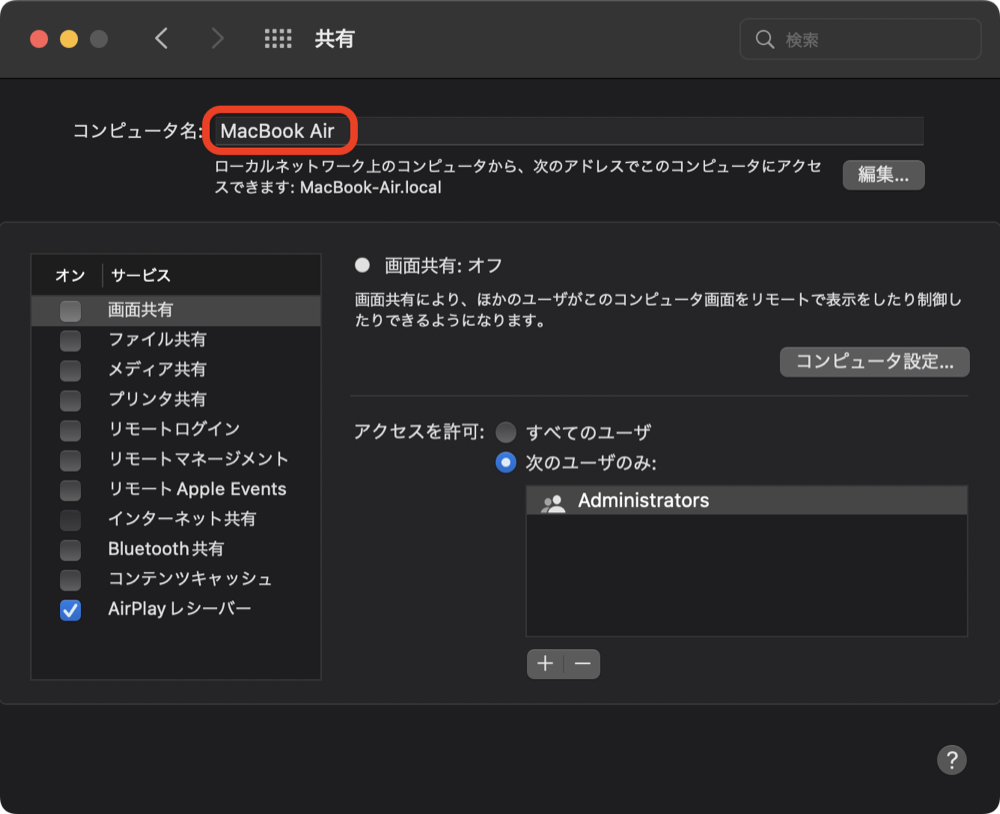Select the 次のユーザのみ radio button
The width and height of the screenshot is (1000, 814).
pos(506,462)
